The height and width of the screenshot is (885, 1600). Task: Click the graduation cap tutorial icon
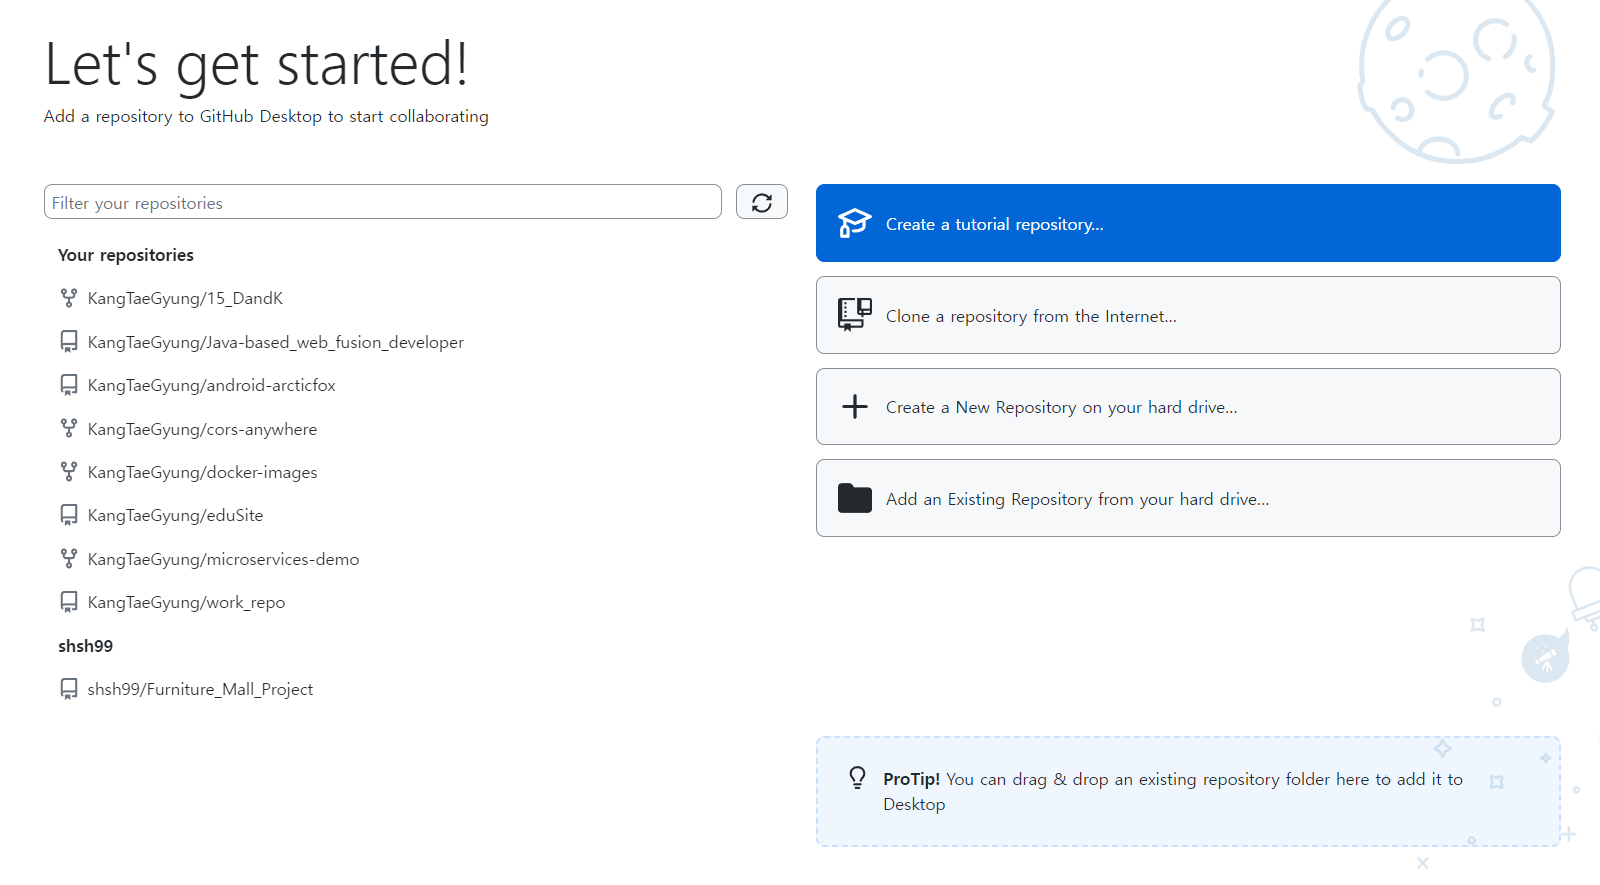[854, 223]
